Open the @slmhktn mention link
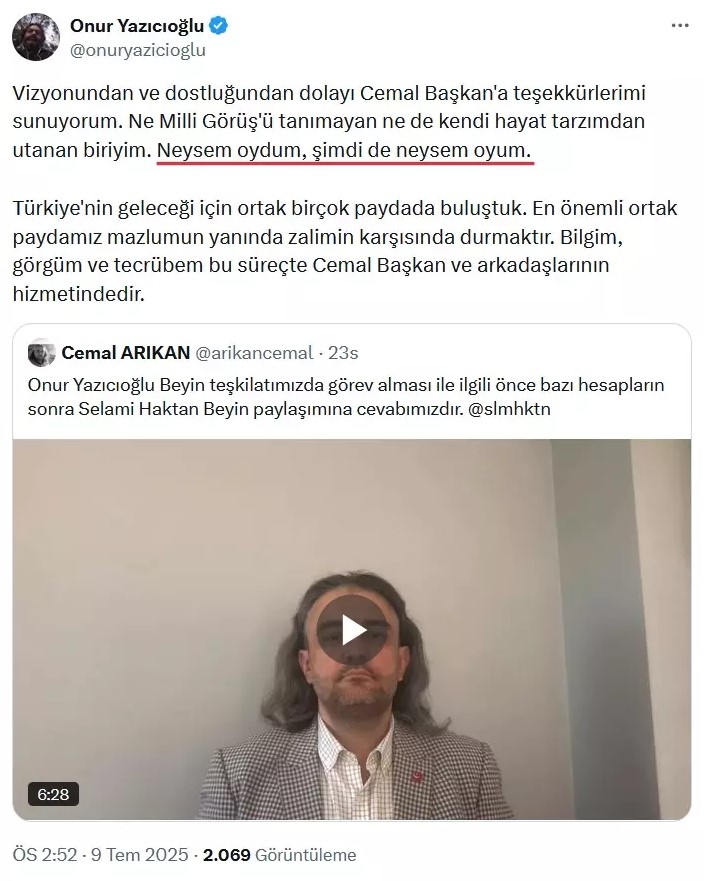708x881 pixels. tap(509, 408)
